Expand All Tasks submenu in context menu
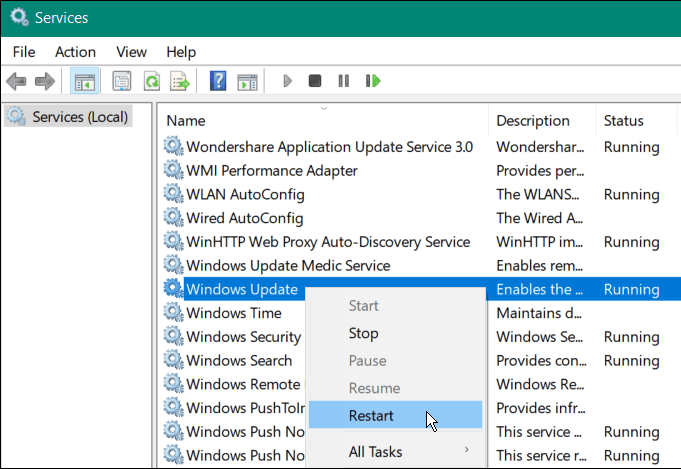Screen dimensions: 681x469 395,452
